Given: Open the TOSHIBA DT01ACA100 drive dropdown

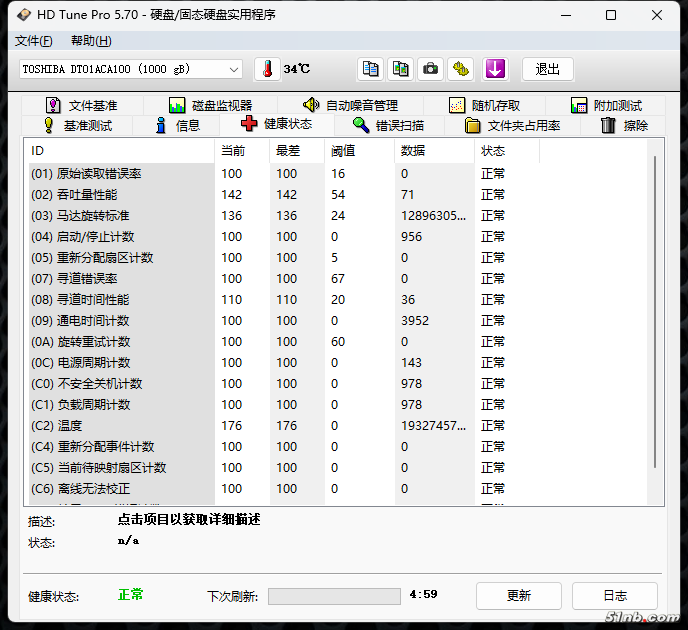Looking at the screenshot, I should (x=131, y=69).
